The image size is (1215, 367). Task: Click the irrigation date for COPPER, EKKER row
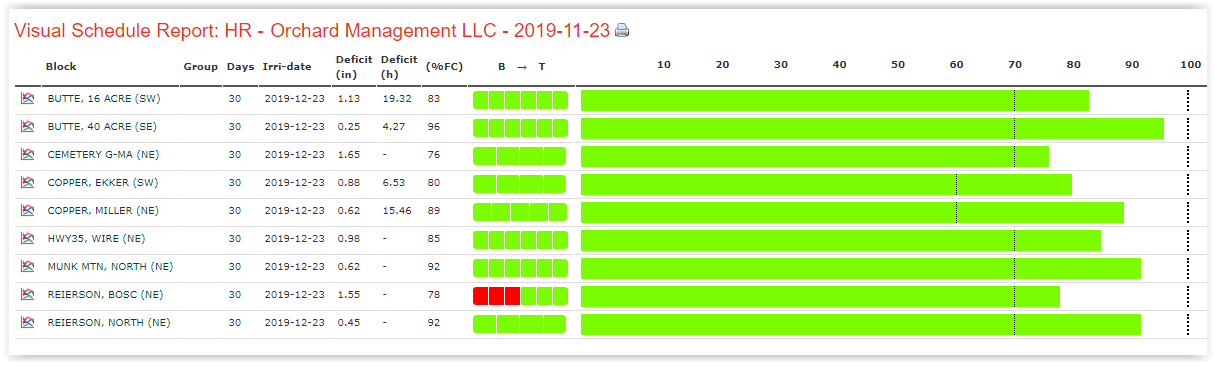coord(294,183)
